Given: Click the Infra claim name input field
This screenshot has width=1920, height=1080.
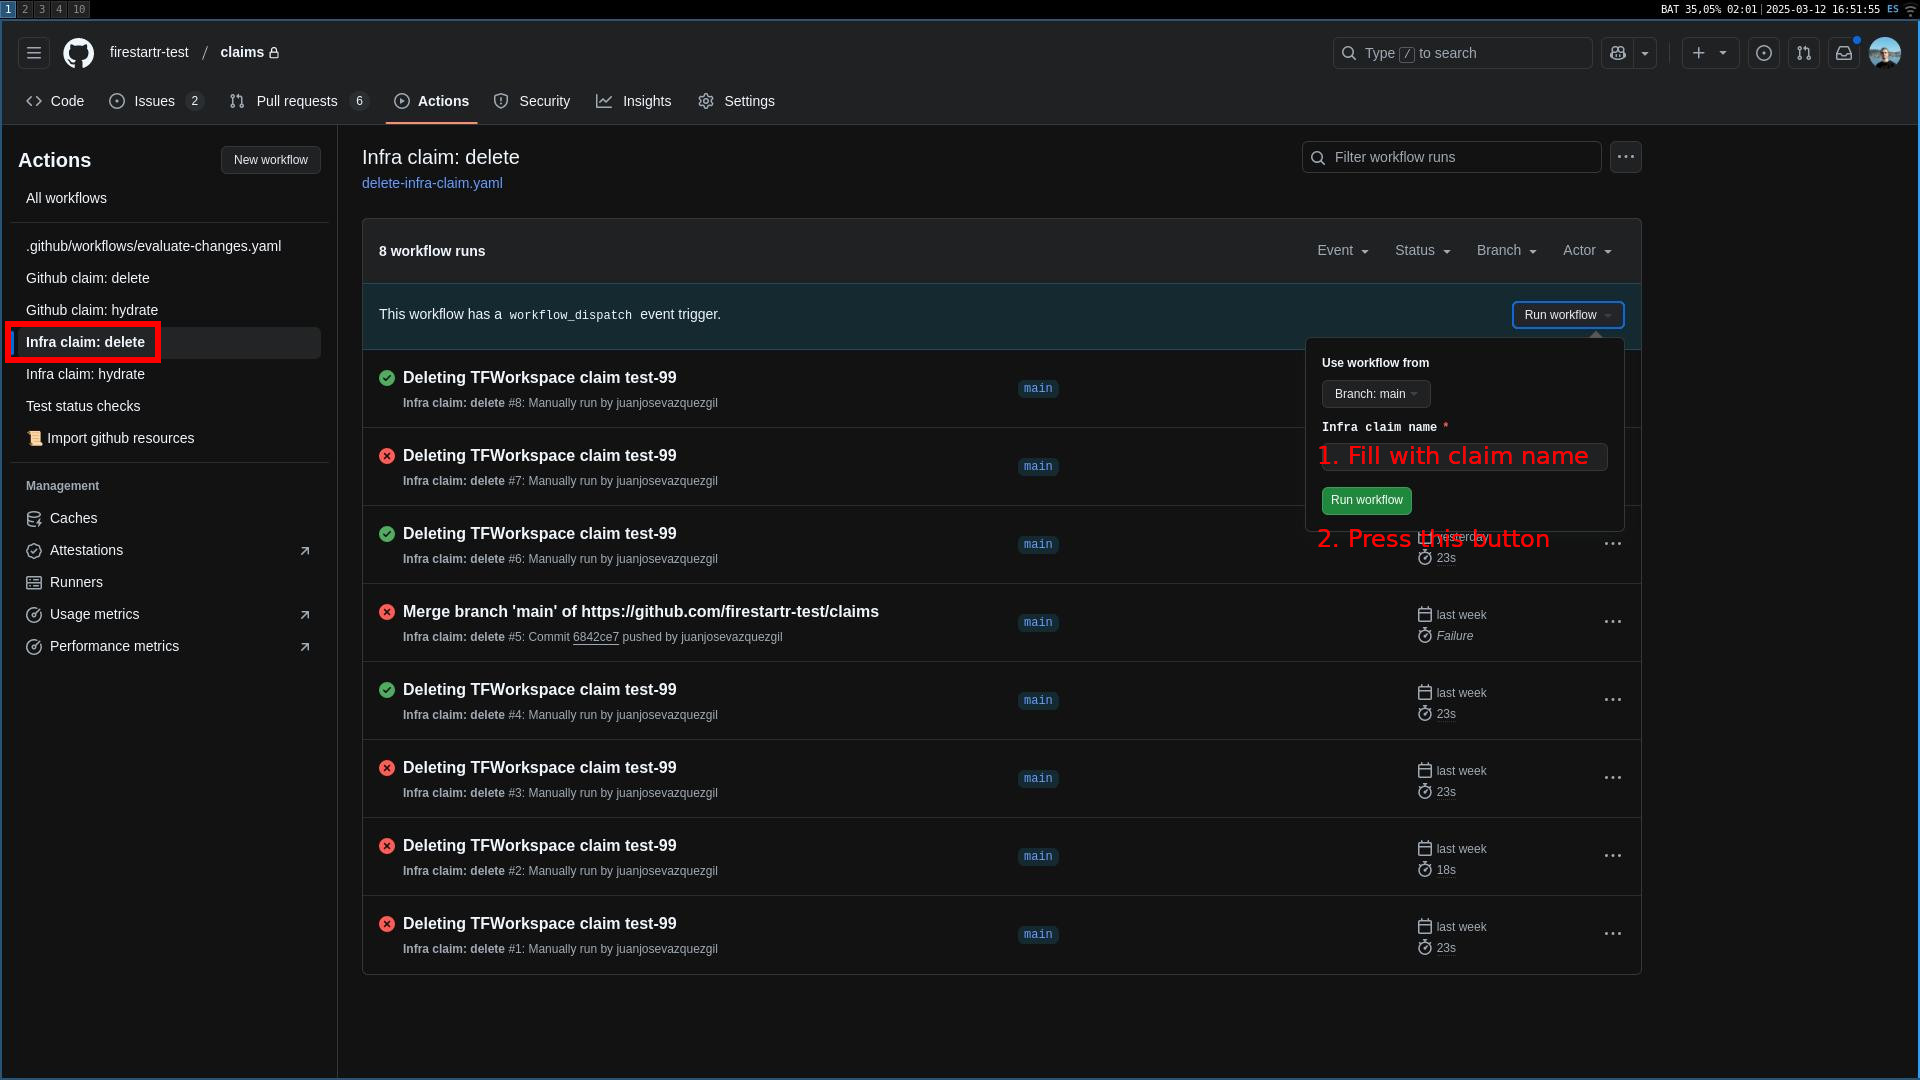Looking at the screenshot, I should coord(1463,457).
